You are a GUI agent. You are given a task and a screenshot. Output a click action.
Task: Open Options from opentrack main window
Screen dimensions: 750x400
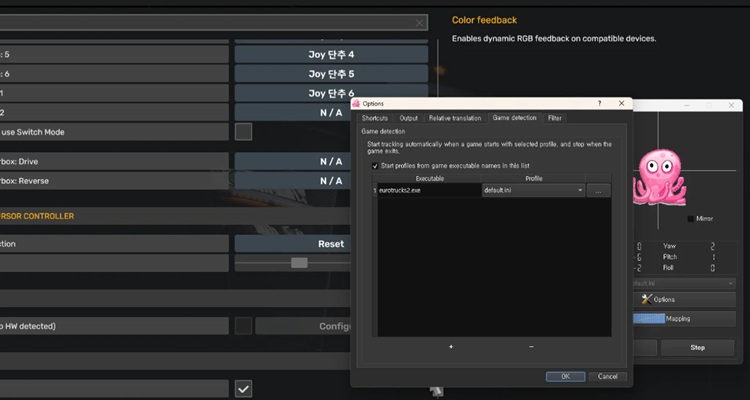pyautogui.click(x=683, y=300)
